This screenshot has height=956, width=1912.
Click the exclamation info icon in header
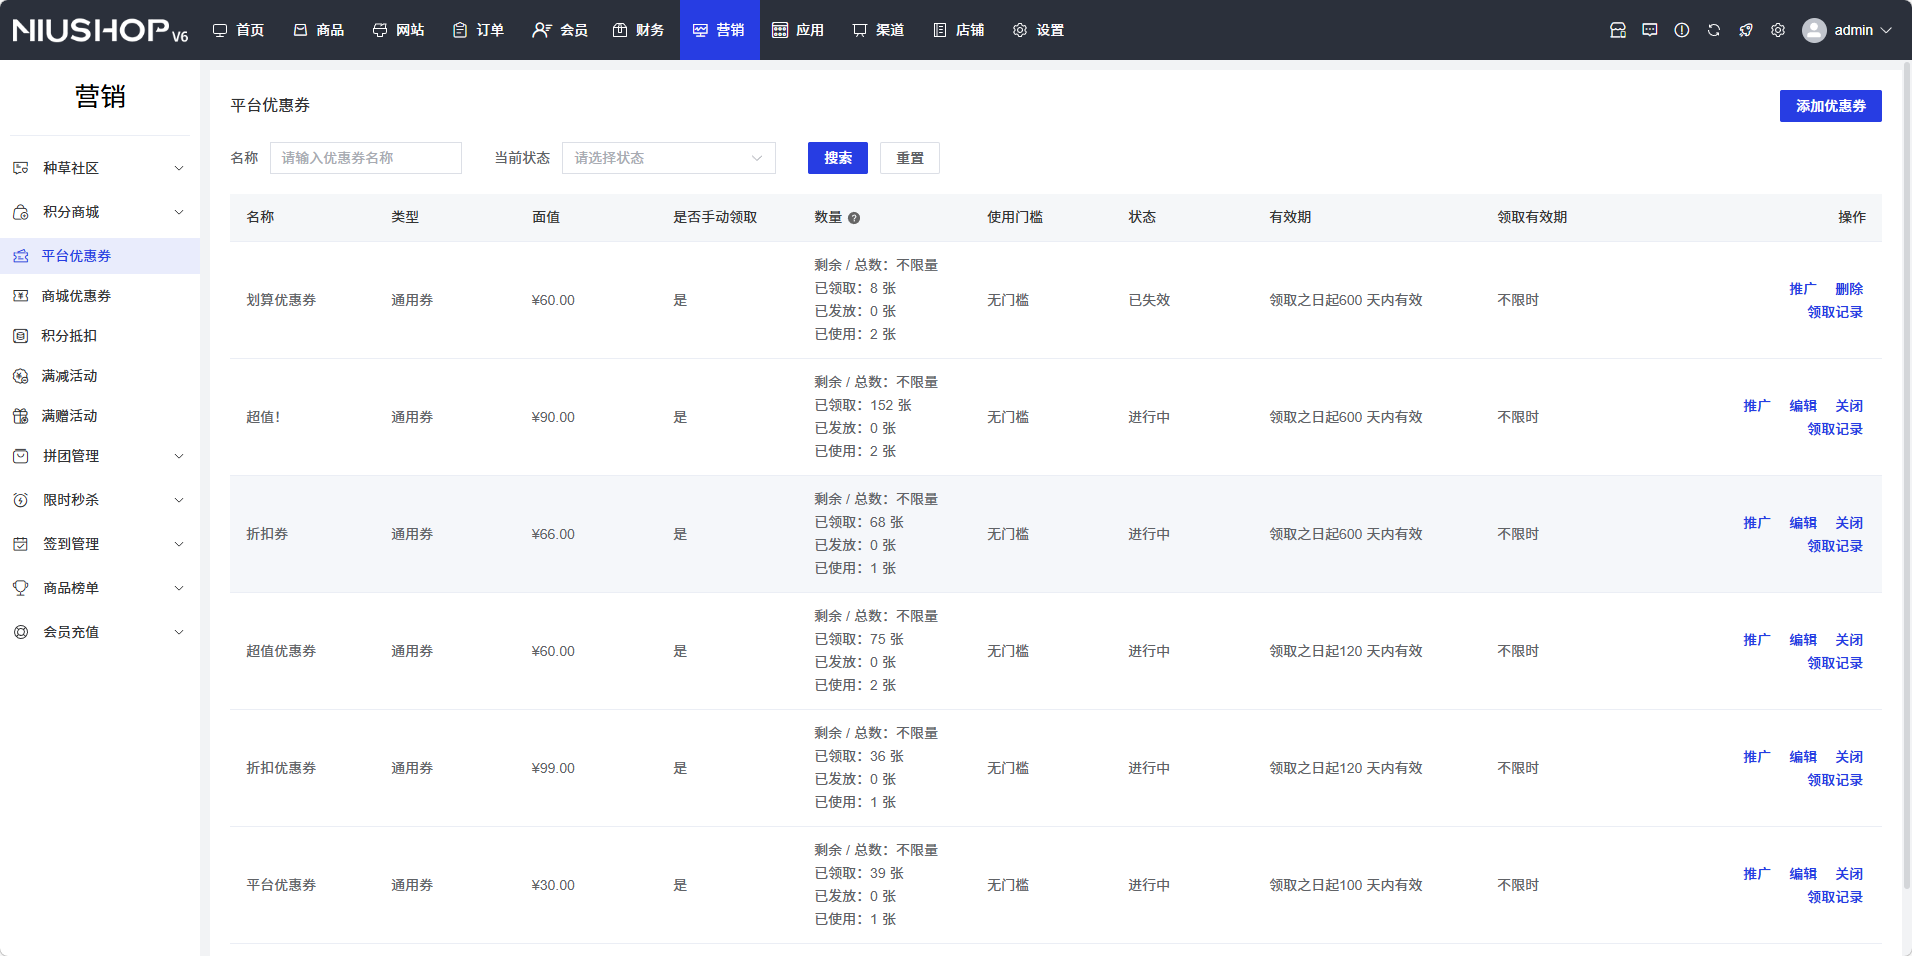coord(1682,30)
